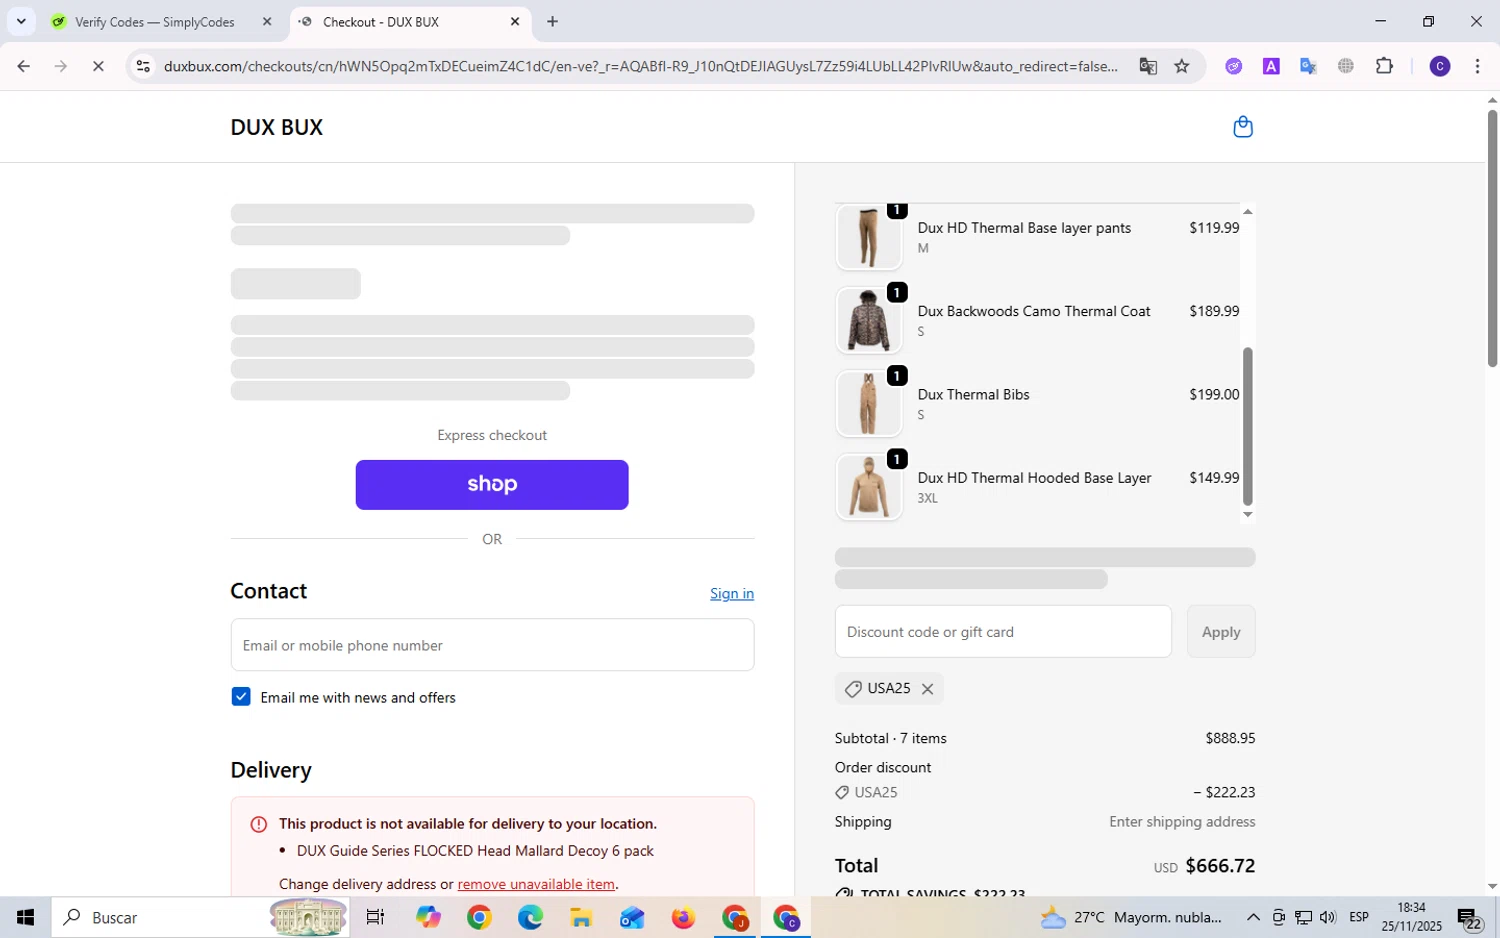Click the Google Translate icon in address bar
Image resolution: width=1500 pixels, height=938 pixels.
point(1148,66)
